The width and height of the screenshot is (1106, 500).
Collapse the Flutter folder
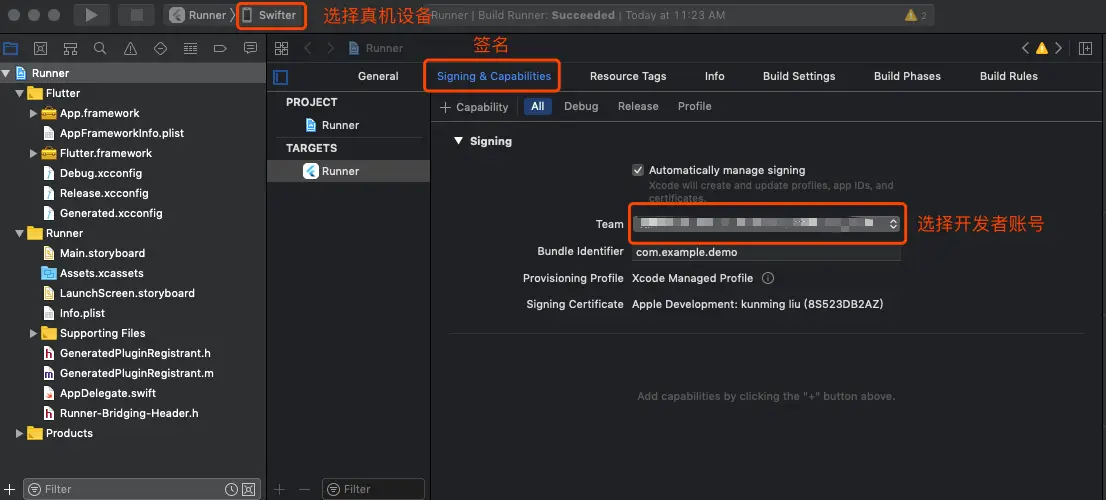[19, 93]
